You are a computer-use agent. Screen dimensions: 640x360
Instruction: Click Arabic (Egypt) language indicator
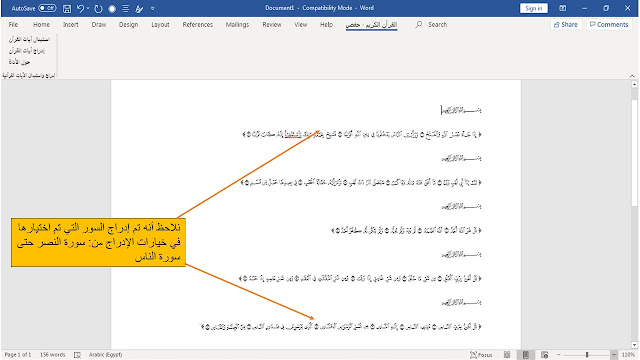(x=106, y=355)
